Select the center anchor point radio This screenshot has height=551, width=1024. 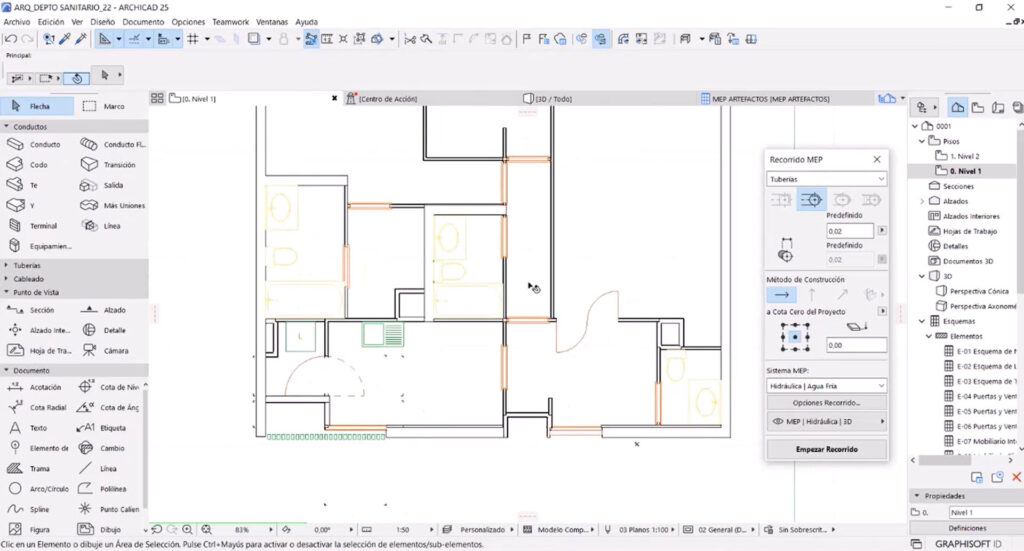(x=795, y=337)
